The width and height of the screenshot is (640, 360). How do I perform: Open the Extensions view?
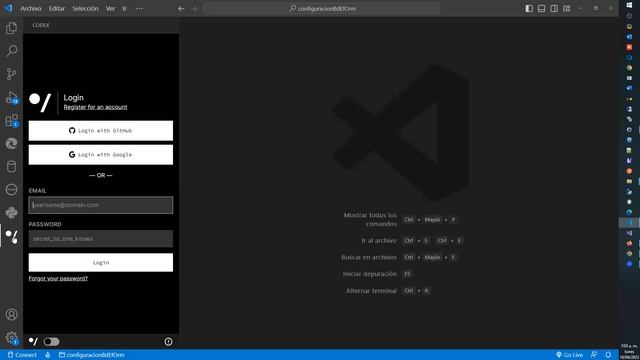(11, 121)
